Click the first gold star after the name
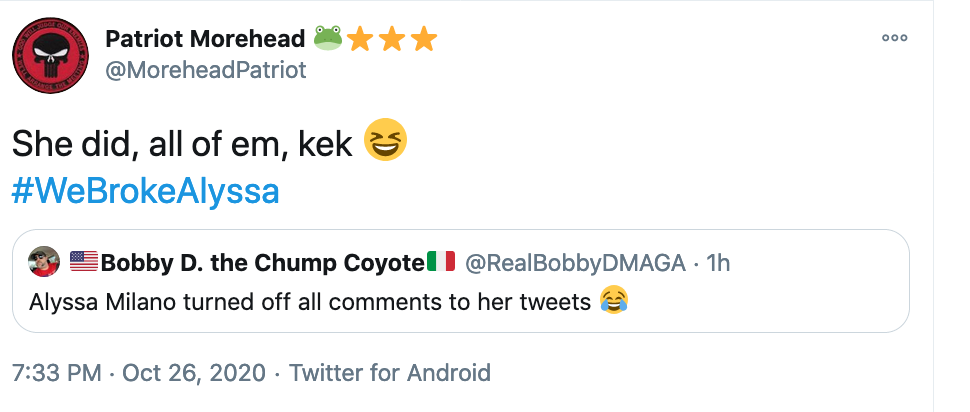Screen dimensions: 970x412 359,40
